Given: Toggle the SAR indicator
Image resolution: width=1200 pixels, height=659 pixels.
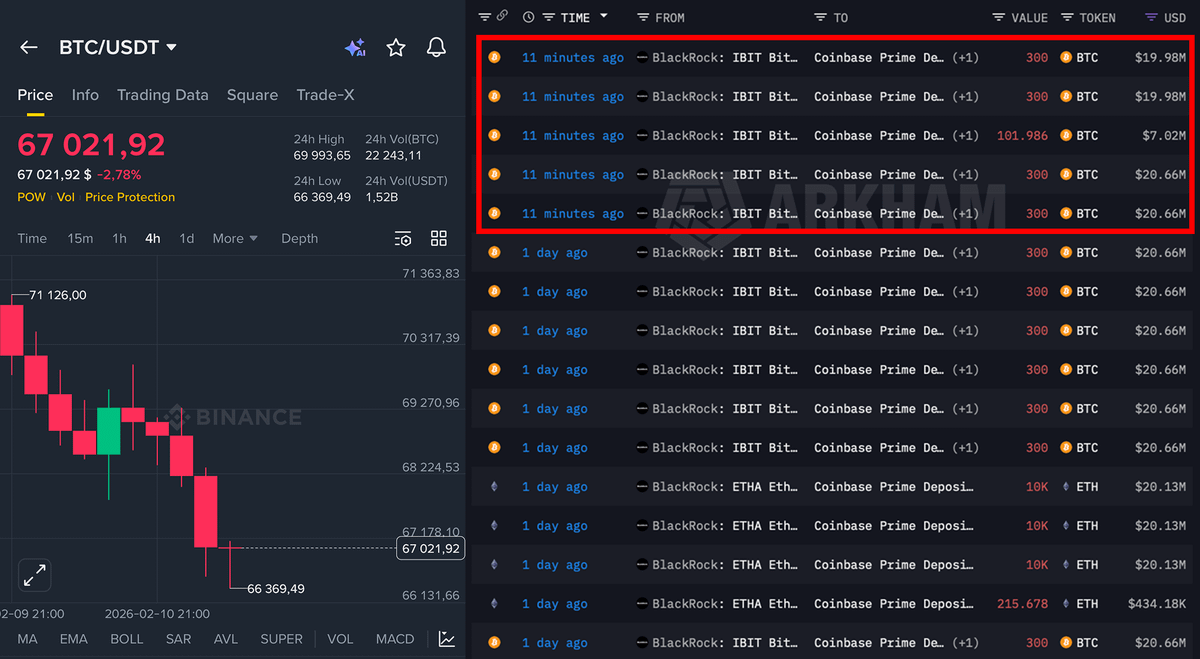Looking at the screenshot, I should [x=178, y=639].
